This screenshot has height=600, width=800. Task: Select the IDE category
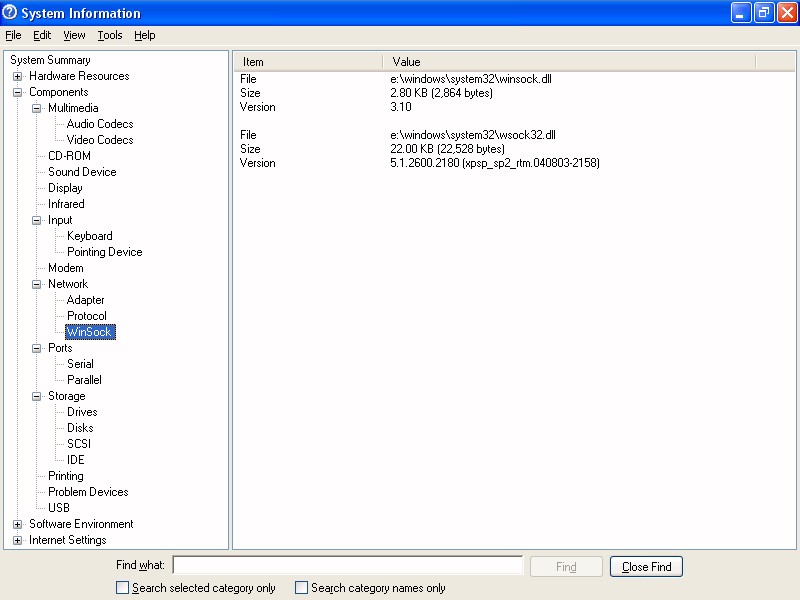[76, 460]
